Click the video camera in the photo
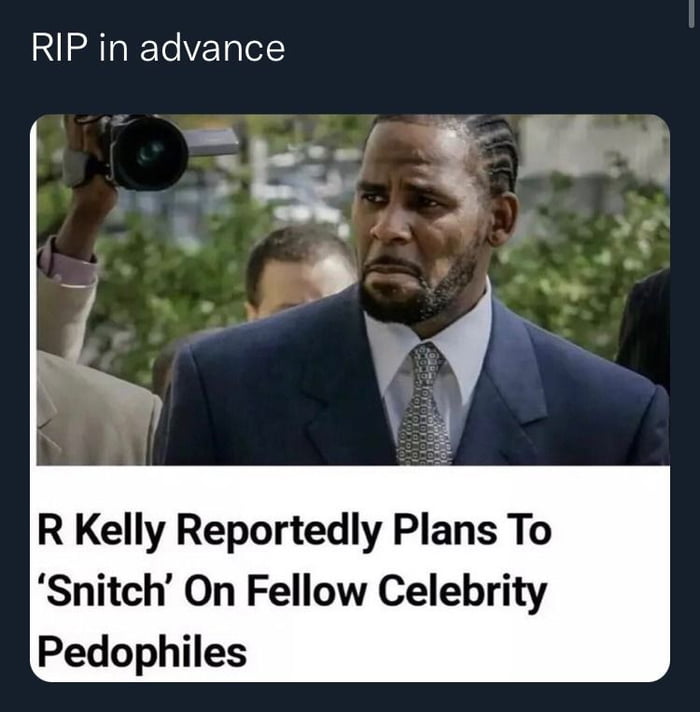 click(150, 152)
